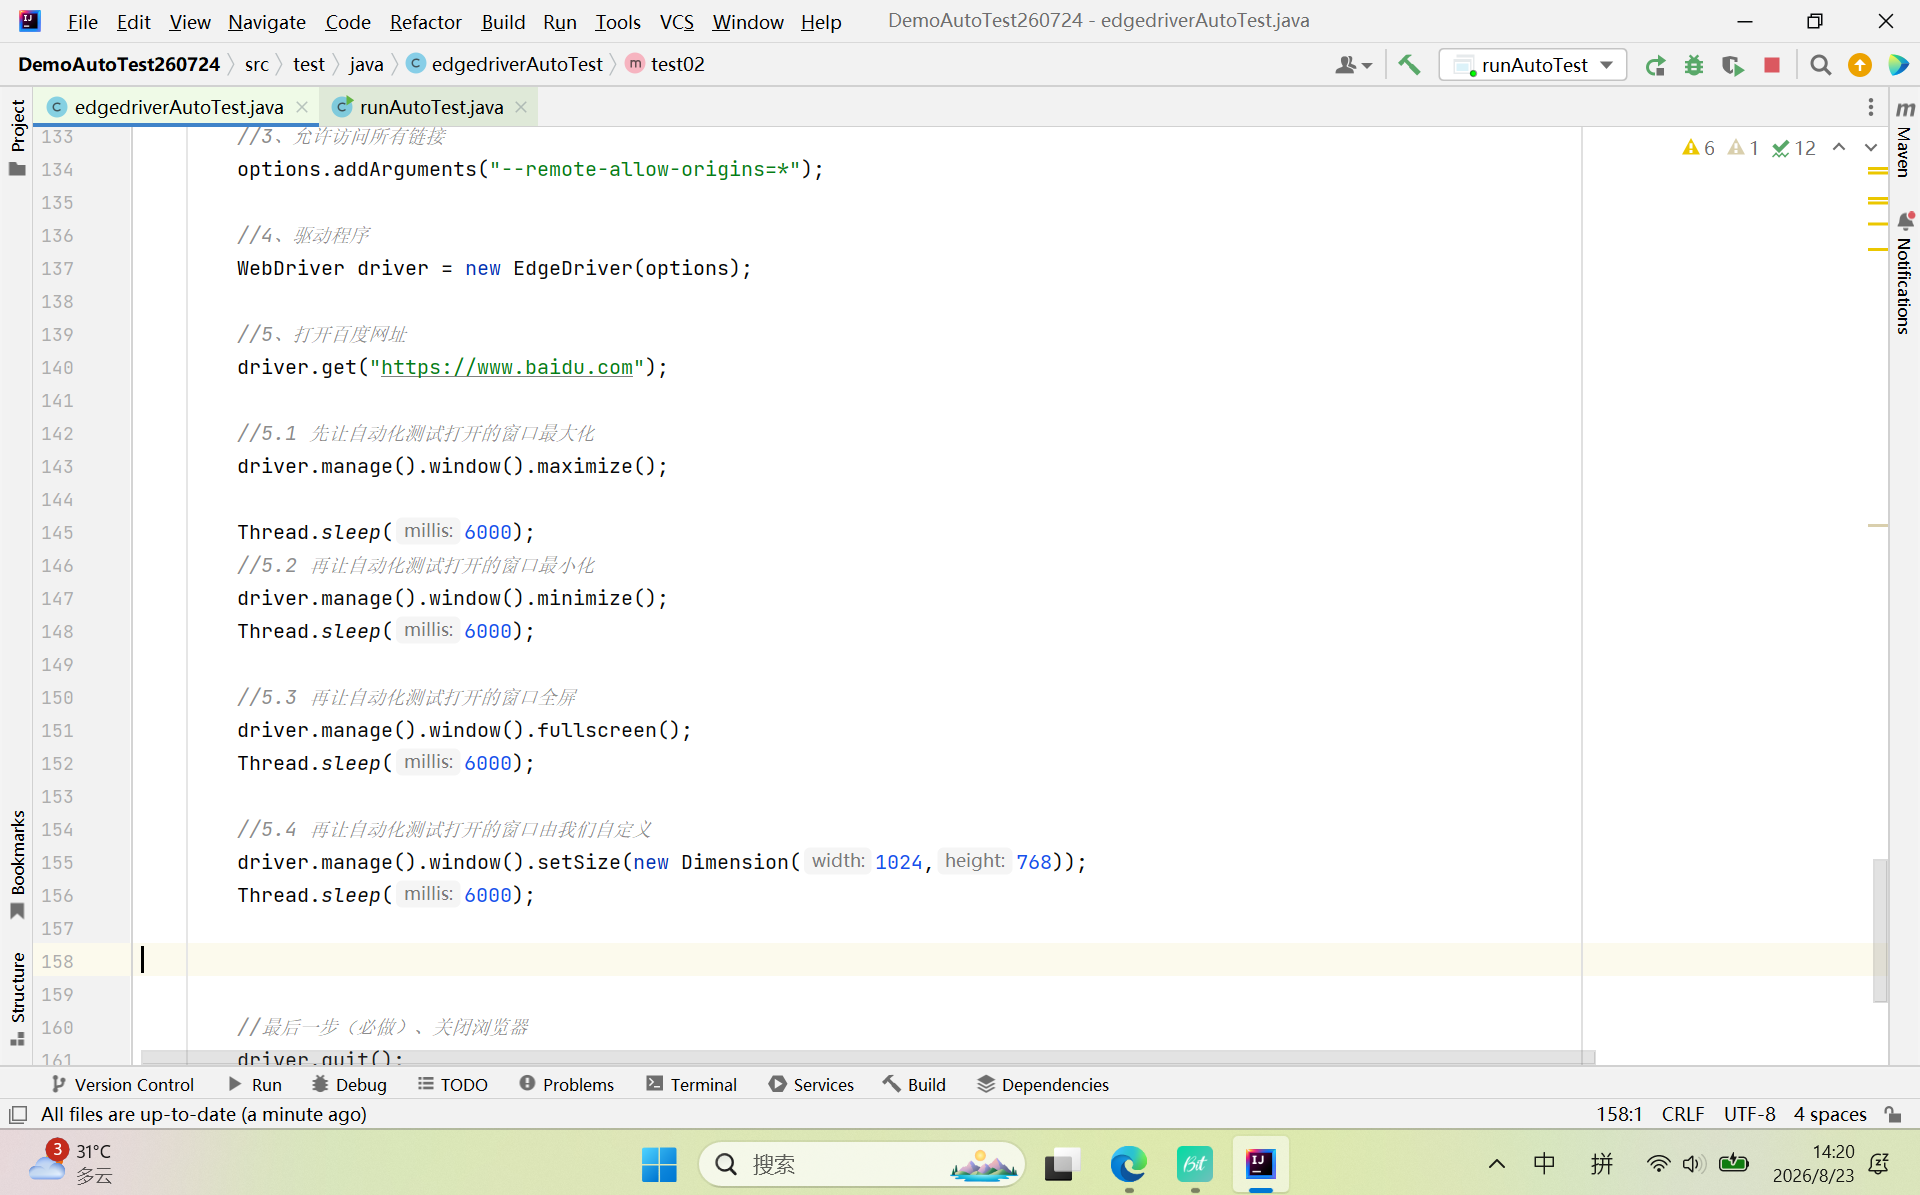The width and height of the screenshot is (1920, 1195).
Task: Open the Refactor menu
Action: (x=425, y=21)
